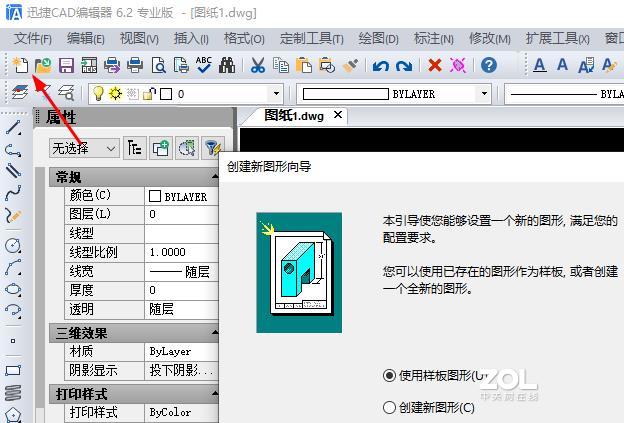
Task: Open the 视图(V) menu
Action: (x=139, y=39)
